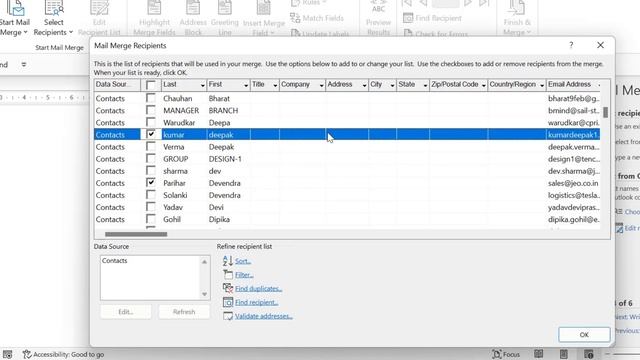The width and height of the screenshot is (640, 360).
Task: Click the Read Mode view icon
Action: [538, 354]
